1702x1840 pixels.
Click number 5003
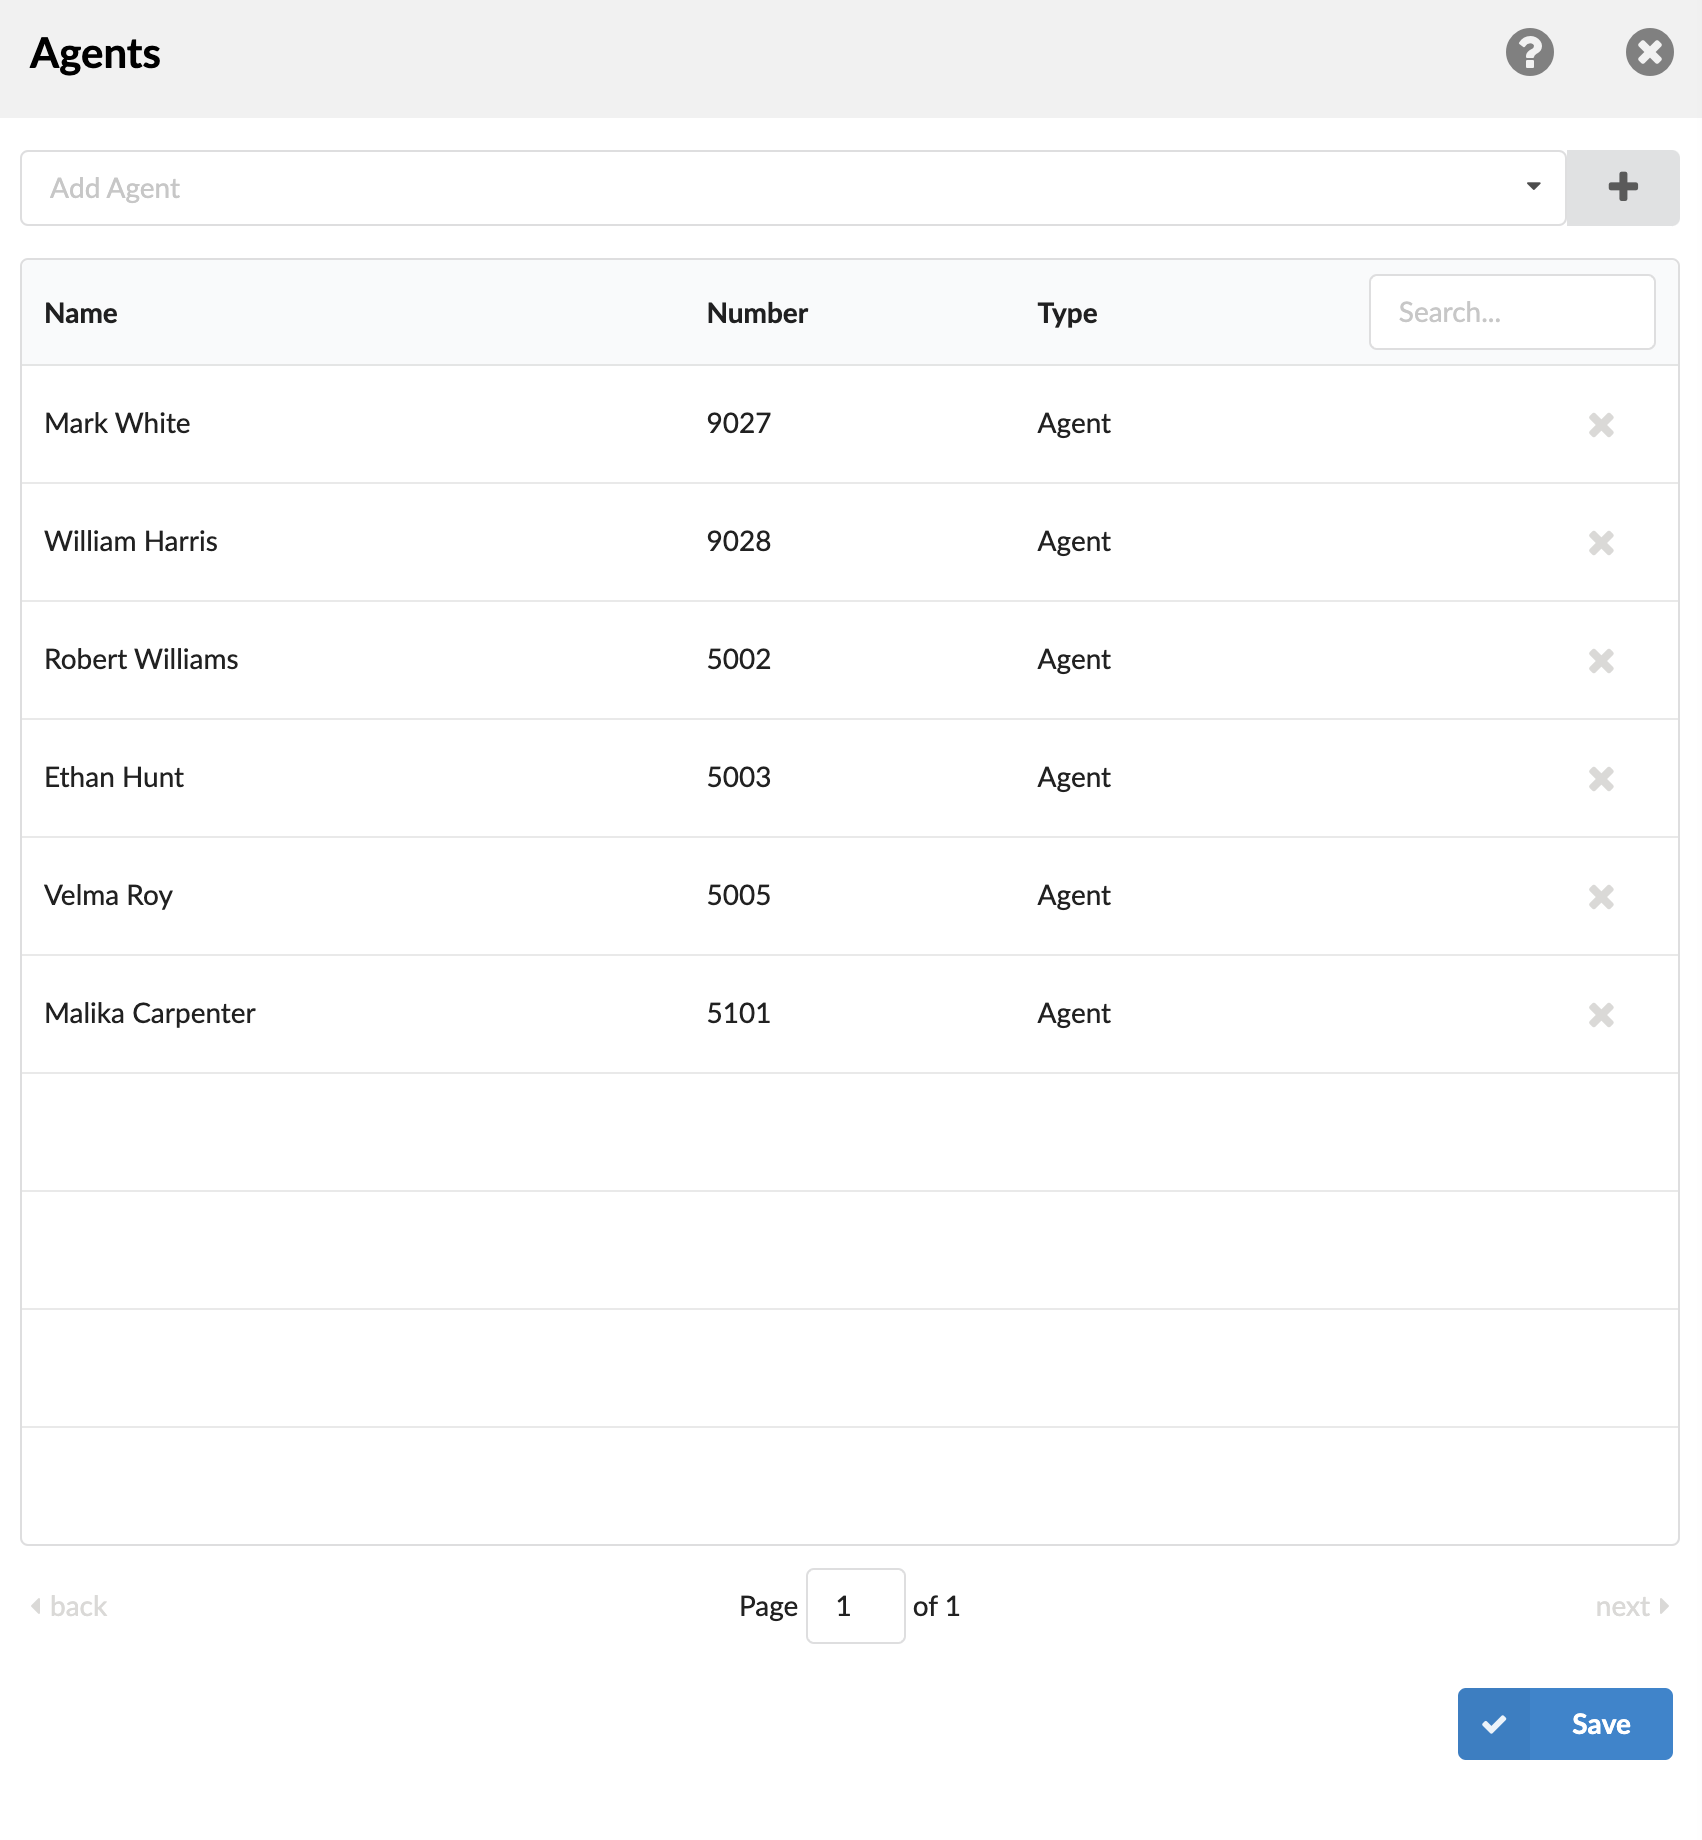pyautogui.click(x=739, y=777)
